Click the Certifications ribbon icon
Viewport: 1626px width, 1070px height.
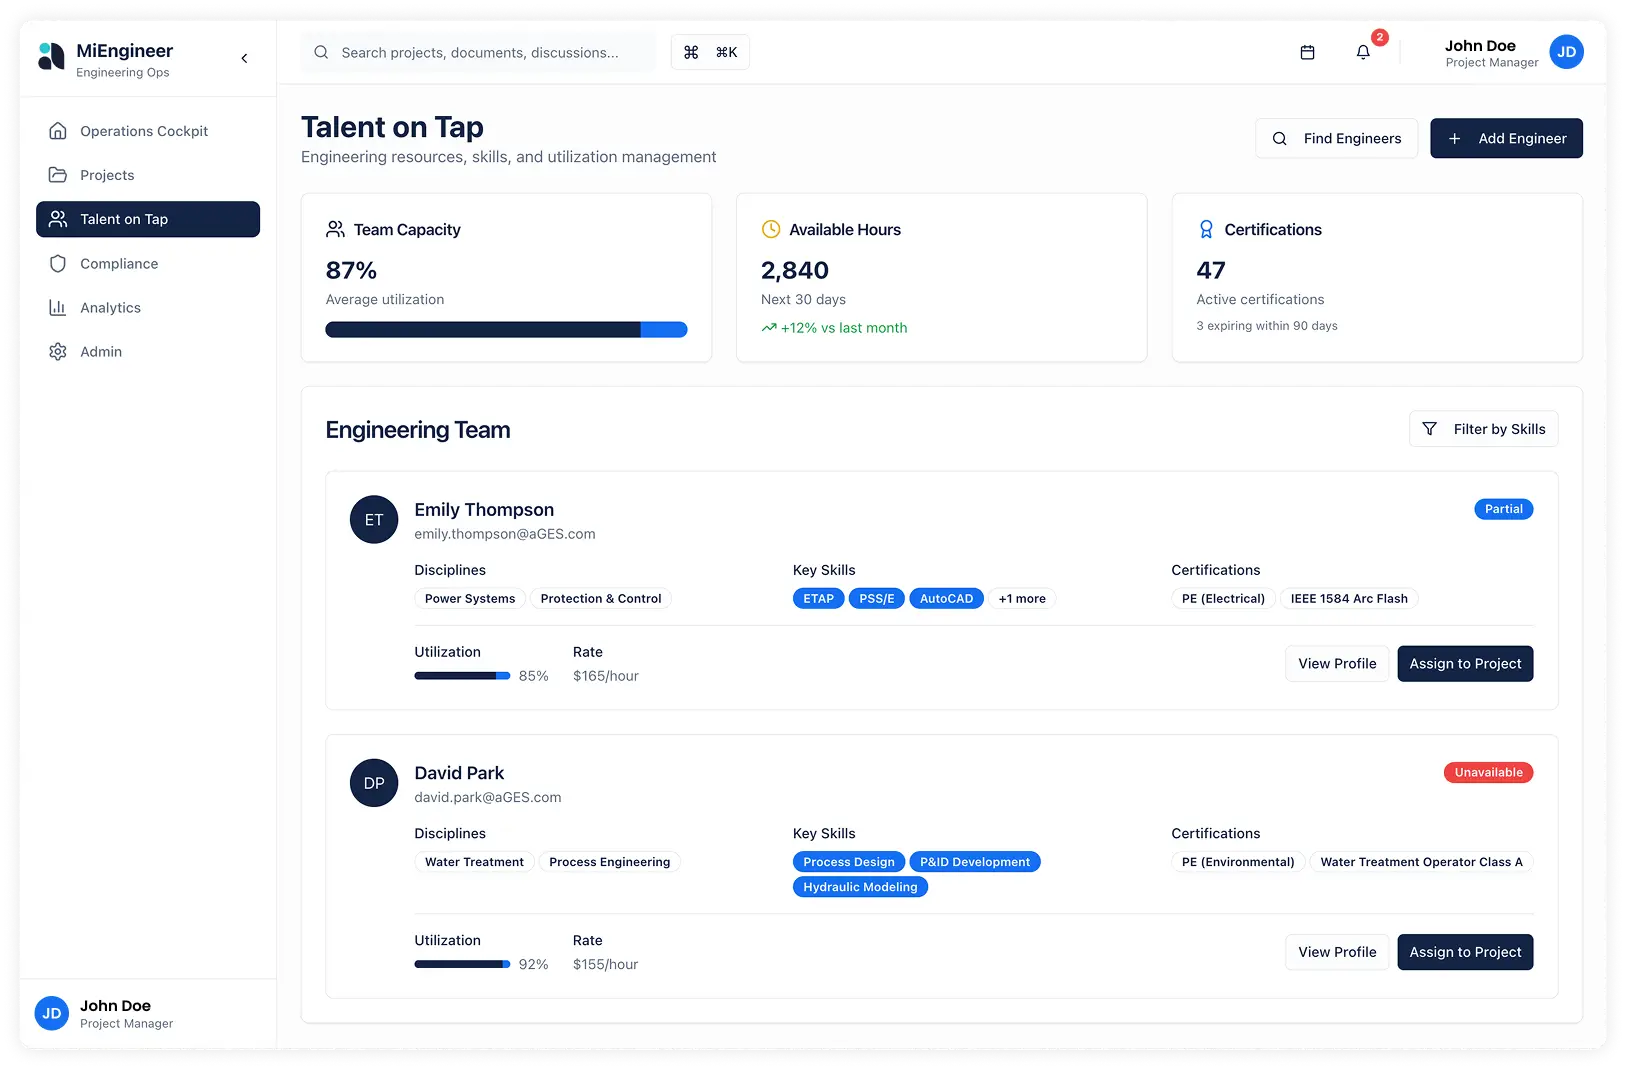click(1206, 229)
